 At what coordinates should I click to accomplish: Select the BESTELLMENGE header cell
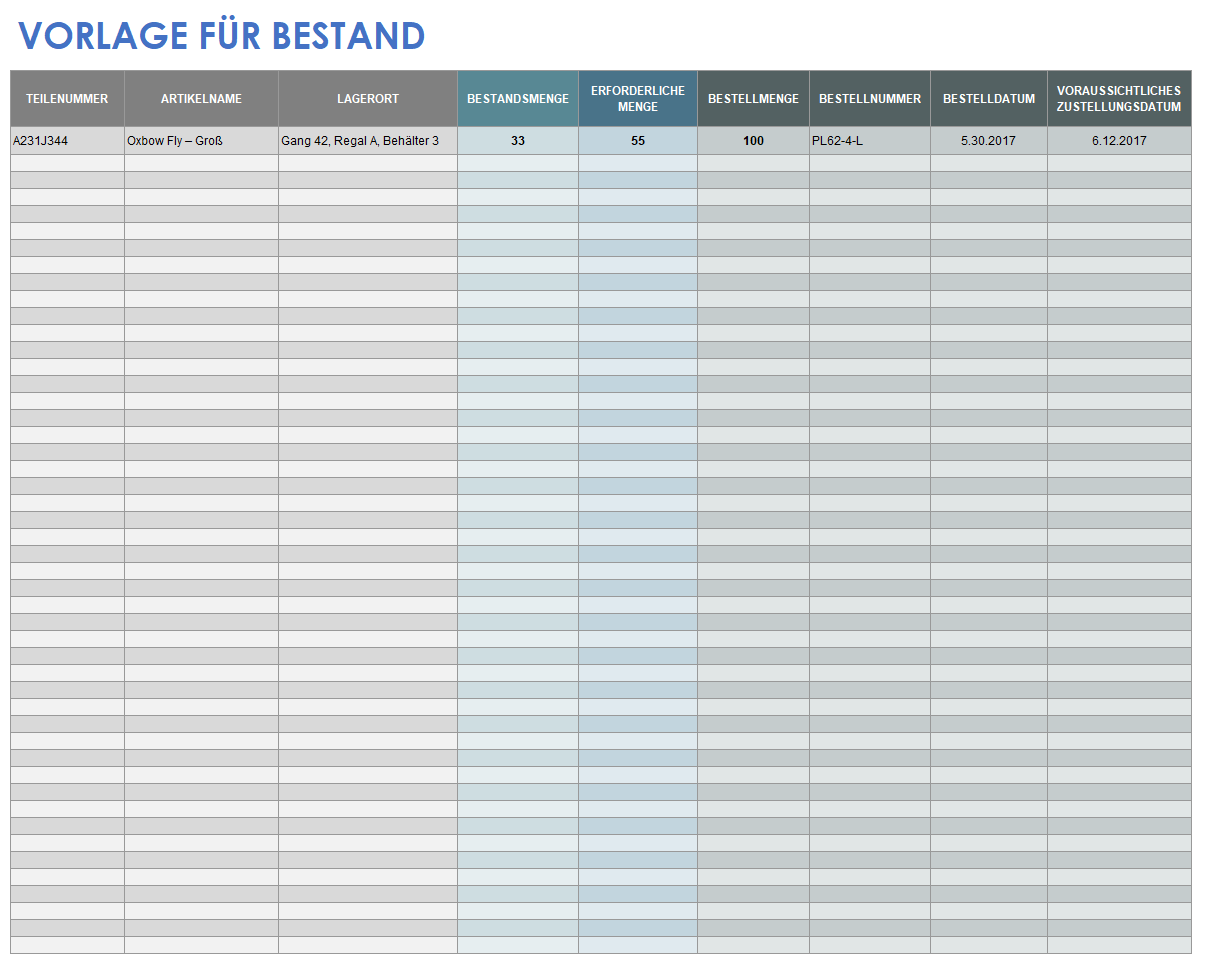pyautogui.click(x=753, y=99)
